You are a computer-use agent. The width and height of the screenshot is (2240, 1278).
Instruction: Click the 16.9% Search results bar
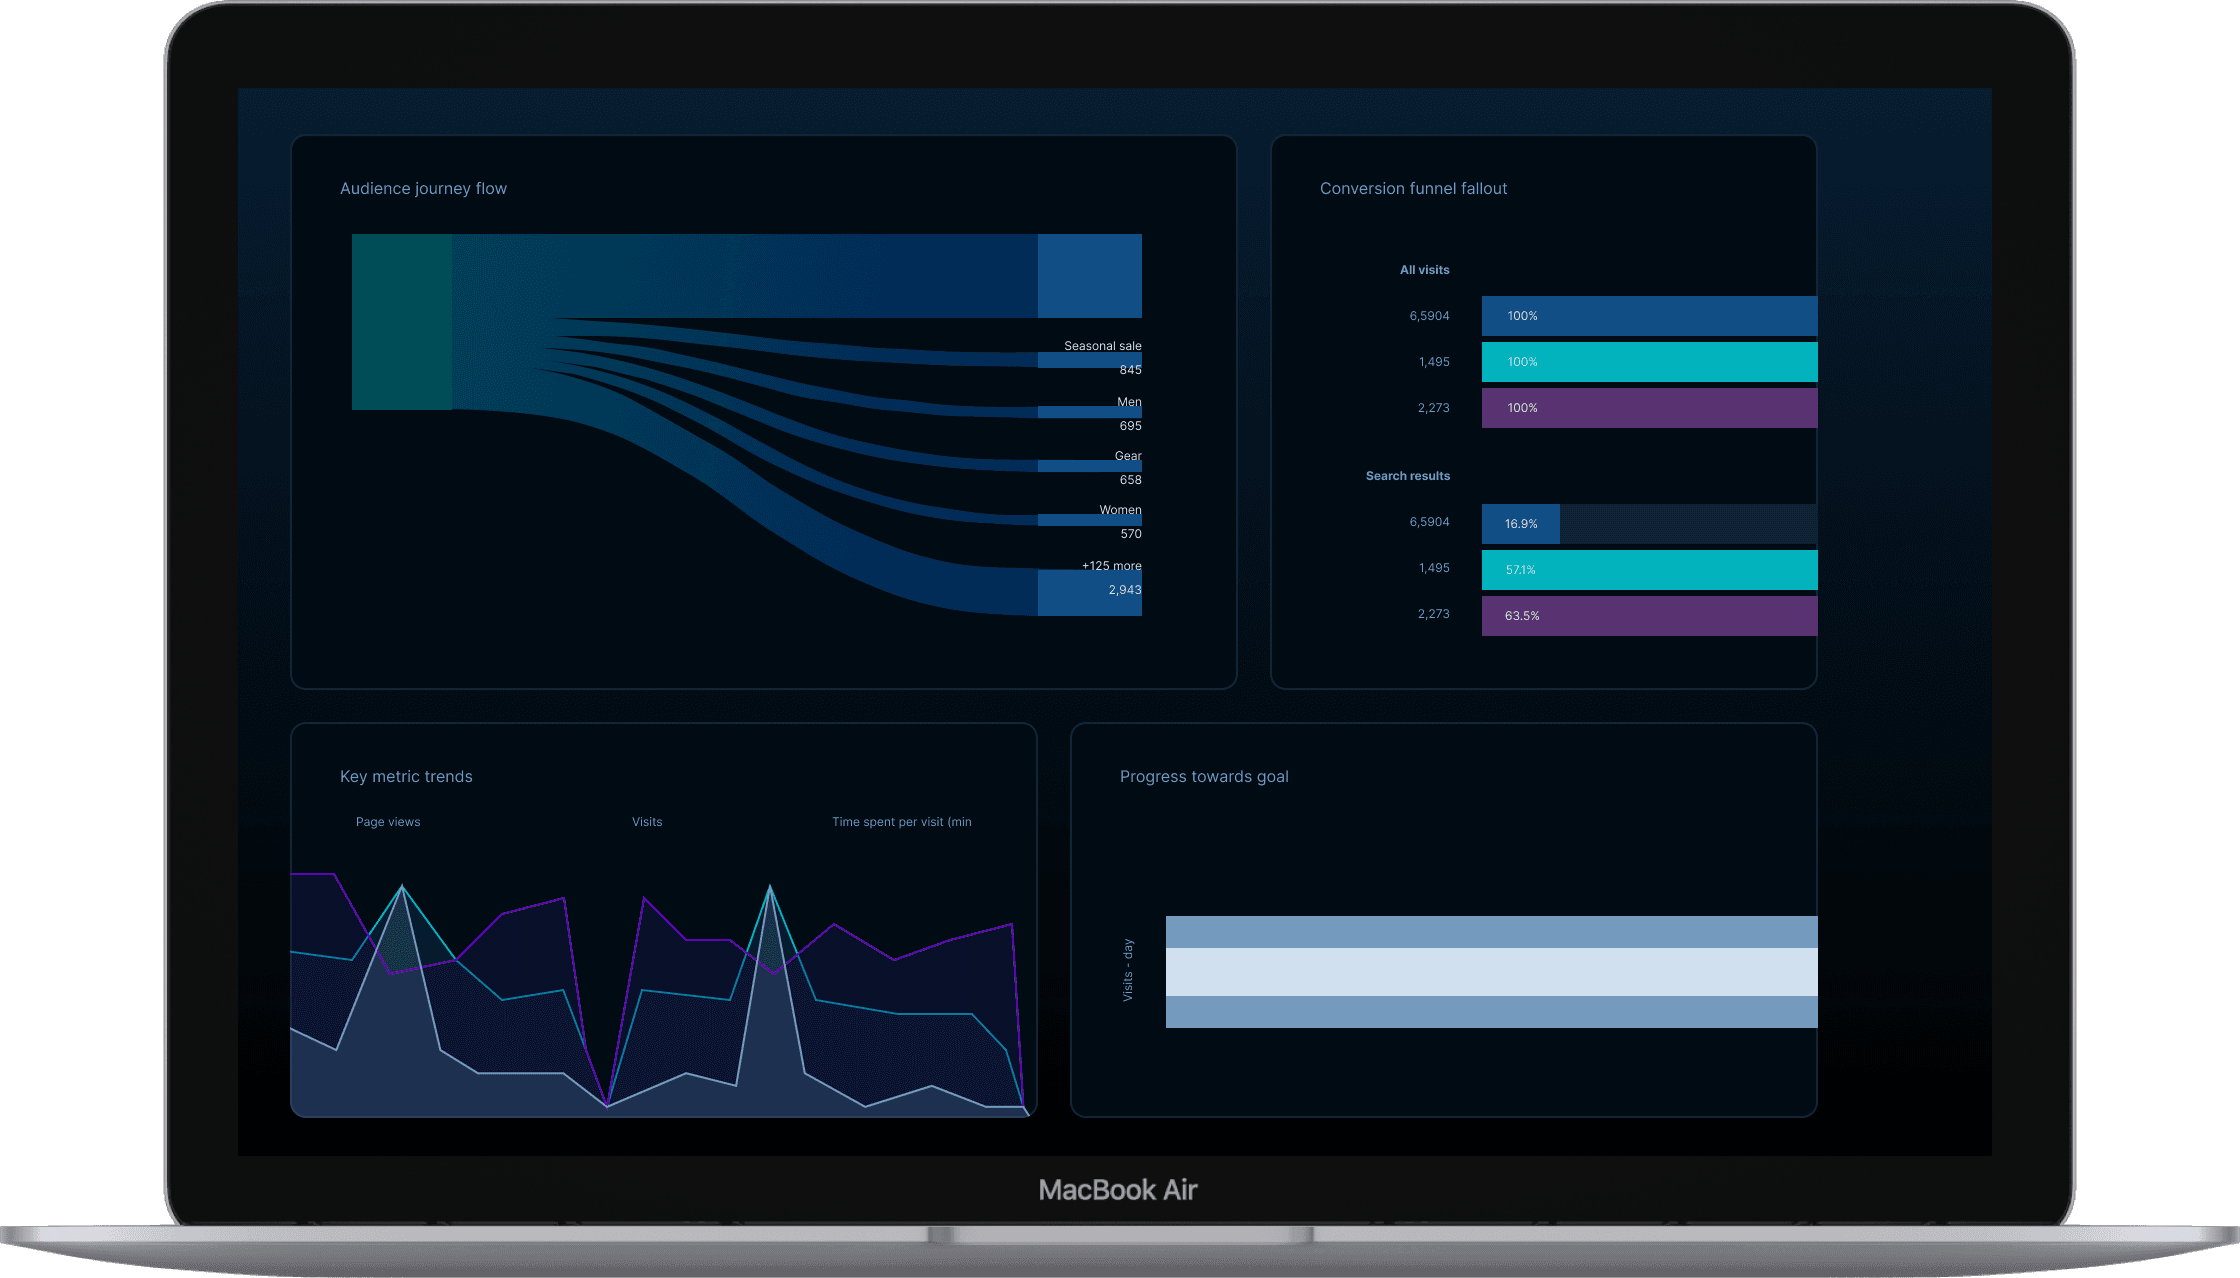pos(1520,524)
